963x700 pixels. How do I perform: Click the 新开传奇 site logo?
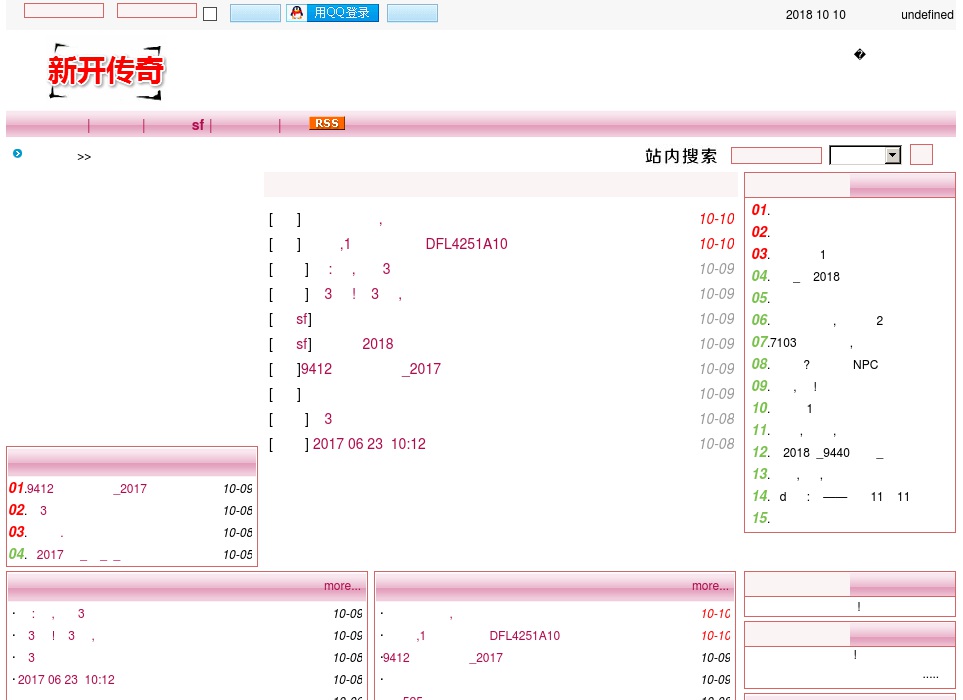tap(106, 71)
